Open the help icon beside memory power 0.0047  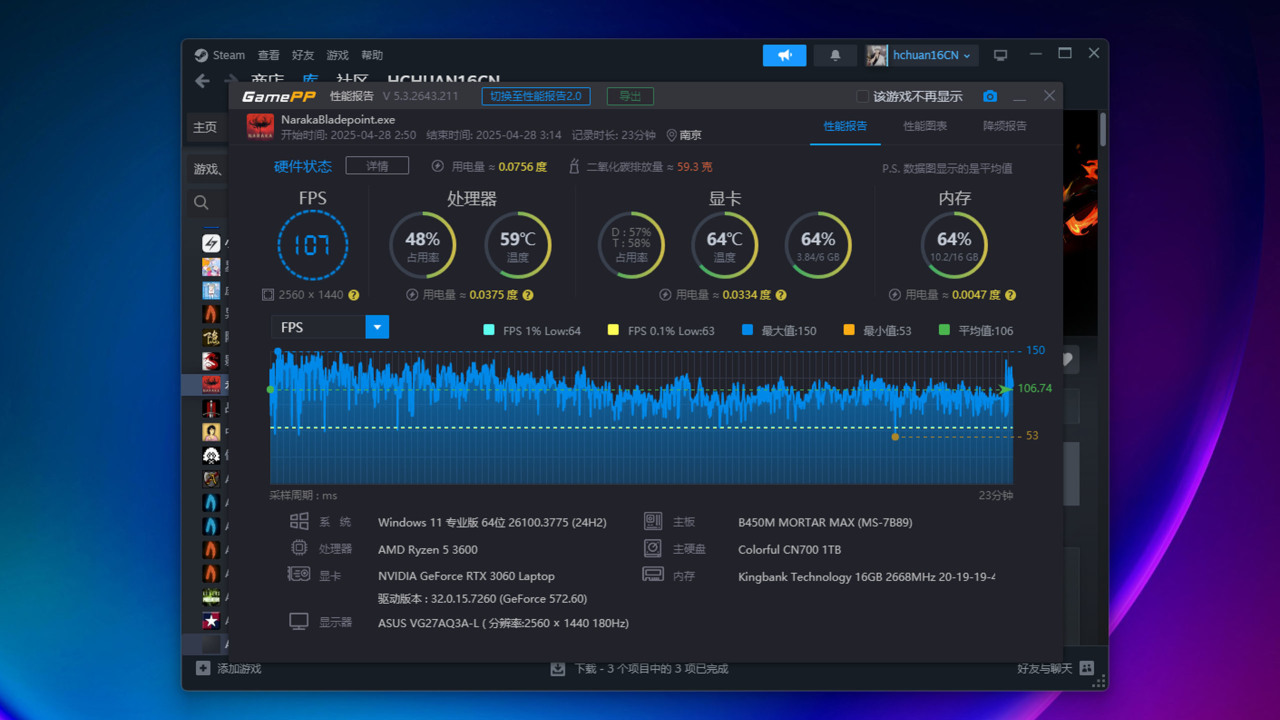(1011, 296)
